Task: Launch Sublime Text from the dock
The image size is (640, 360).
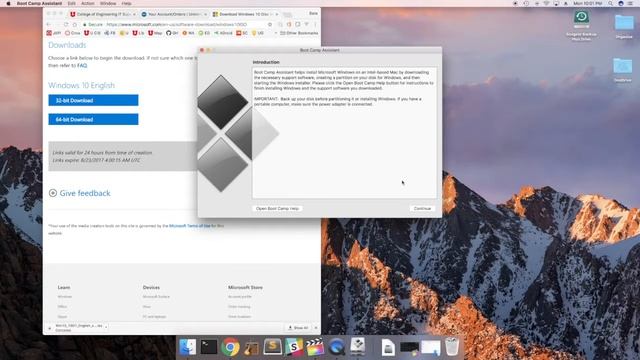Action: point(273,347)
